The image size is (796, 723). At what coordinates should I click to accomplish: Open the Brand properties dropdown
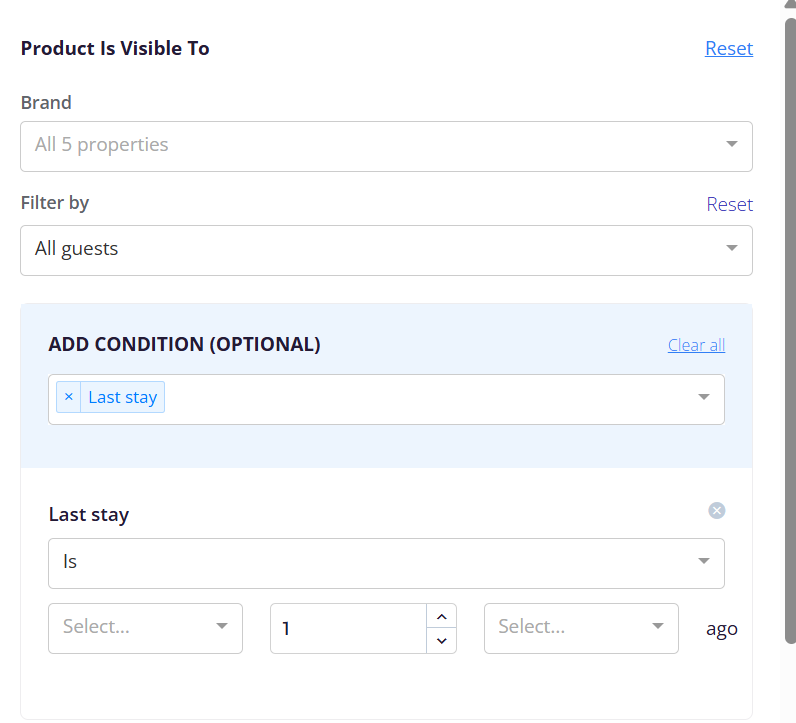pyautogui.click(x=386, y=146)
